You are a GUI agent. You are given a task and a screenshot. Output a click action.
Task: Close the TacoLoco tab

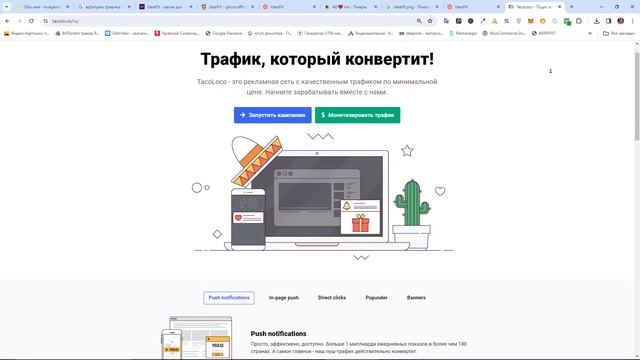[x=560, y=7]
